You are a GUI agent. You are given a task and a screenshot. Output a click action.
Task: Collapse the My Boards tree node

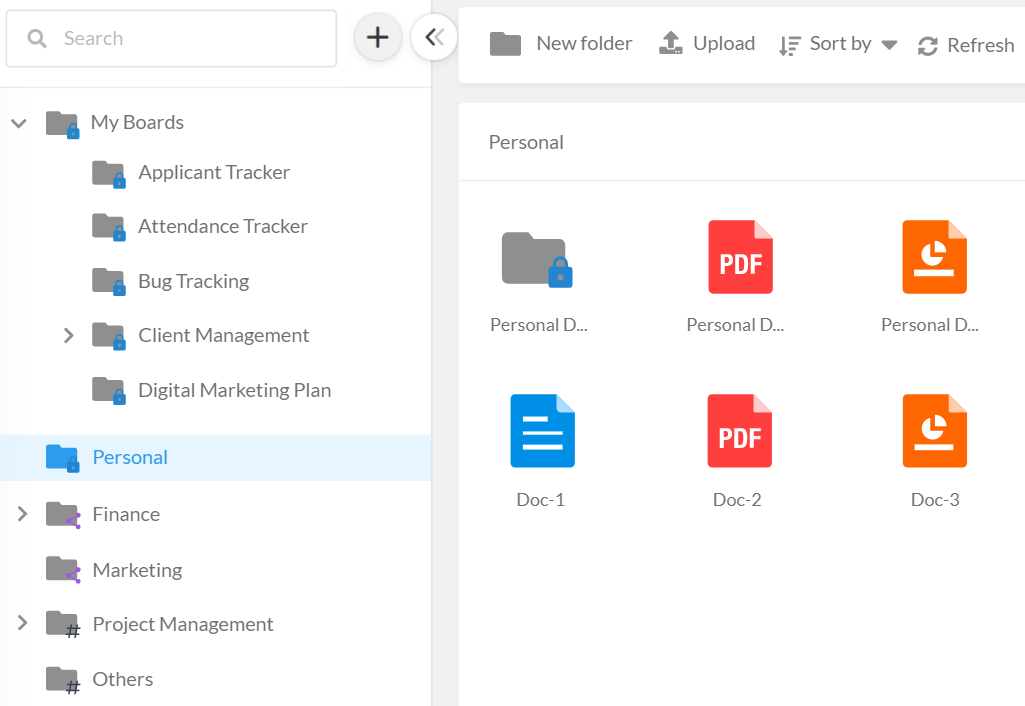(x=19, y=122)
